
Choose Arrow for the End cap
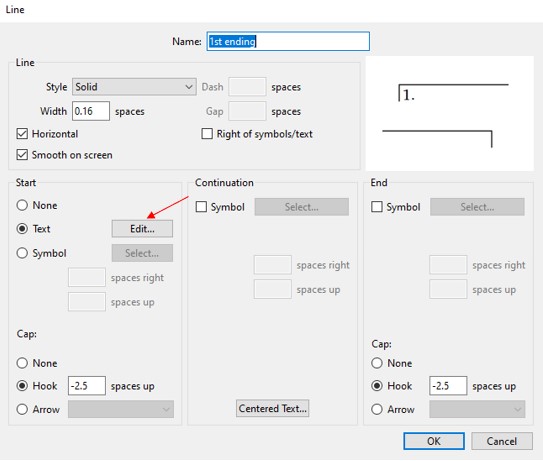pos(377,409)
